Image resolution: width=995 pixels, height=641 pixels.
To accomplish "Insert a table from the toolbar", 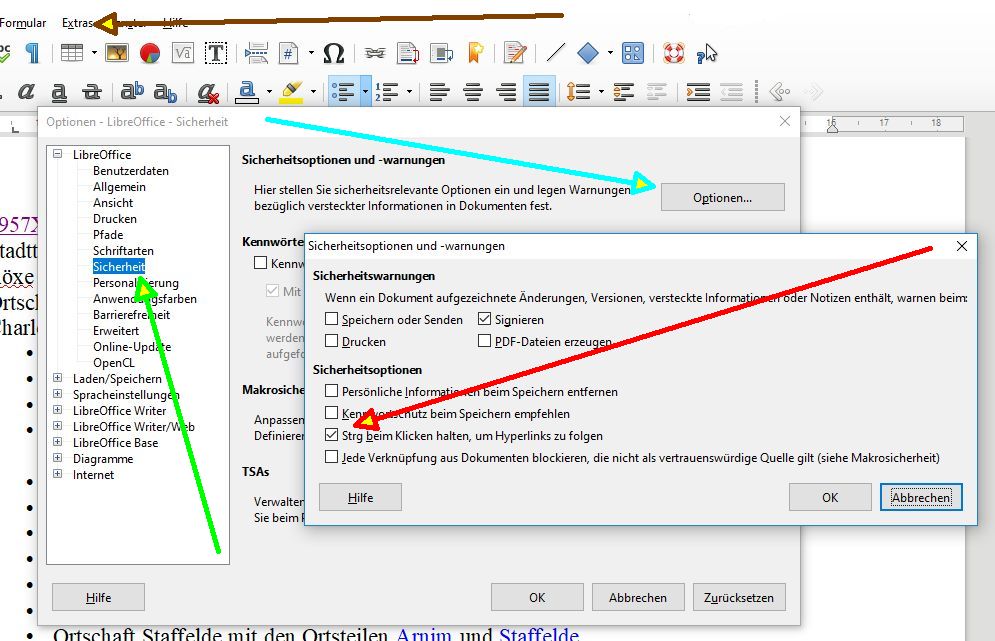I will pyautogui.click(x=72, y=53).
